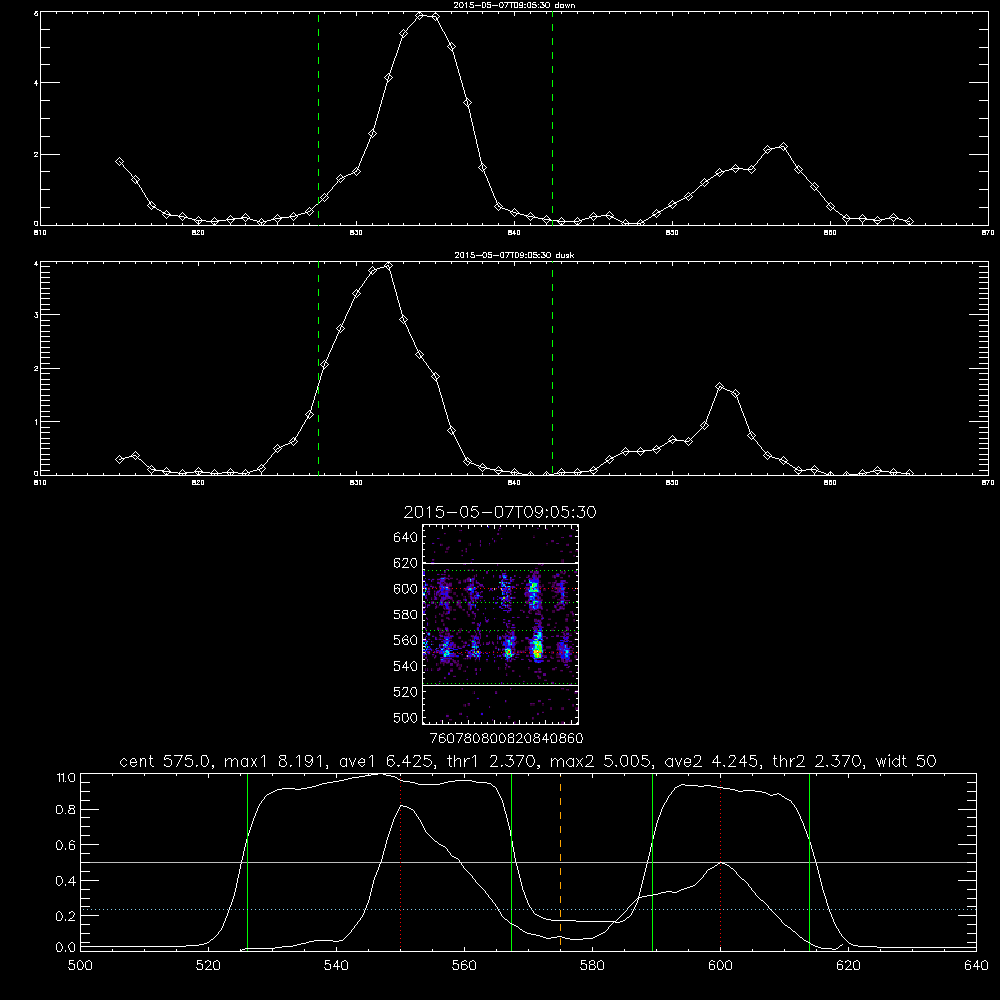Click the red dotted peak marker at 600
1000x1000 pixels.
[x=721, y=861]
